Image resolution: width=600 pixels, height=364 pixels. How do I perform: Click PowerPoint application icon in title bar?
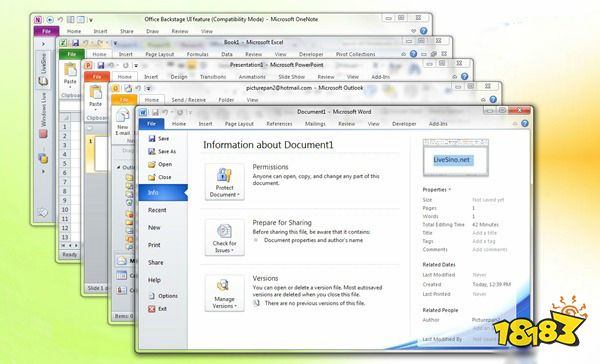pos(88,65)
